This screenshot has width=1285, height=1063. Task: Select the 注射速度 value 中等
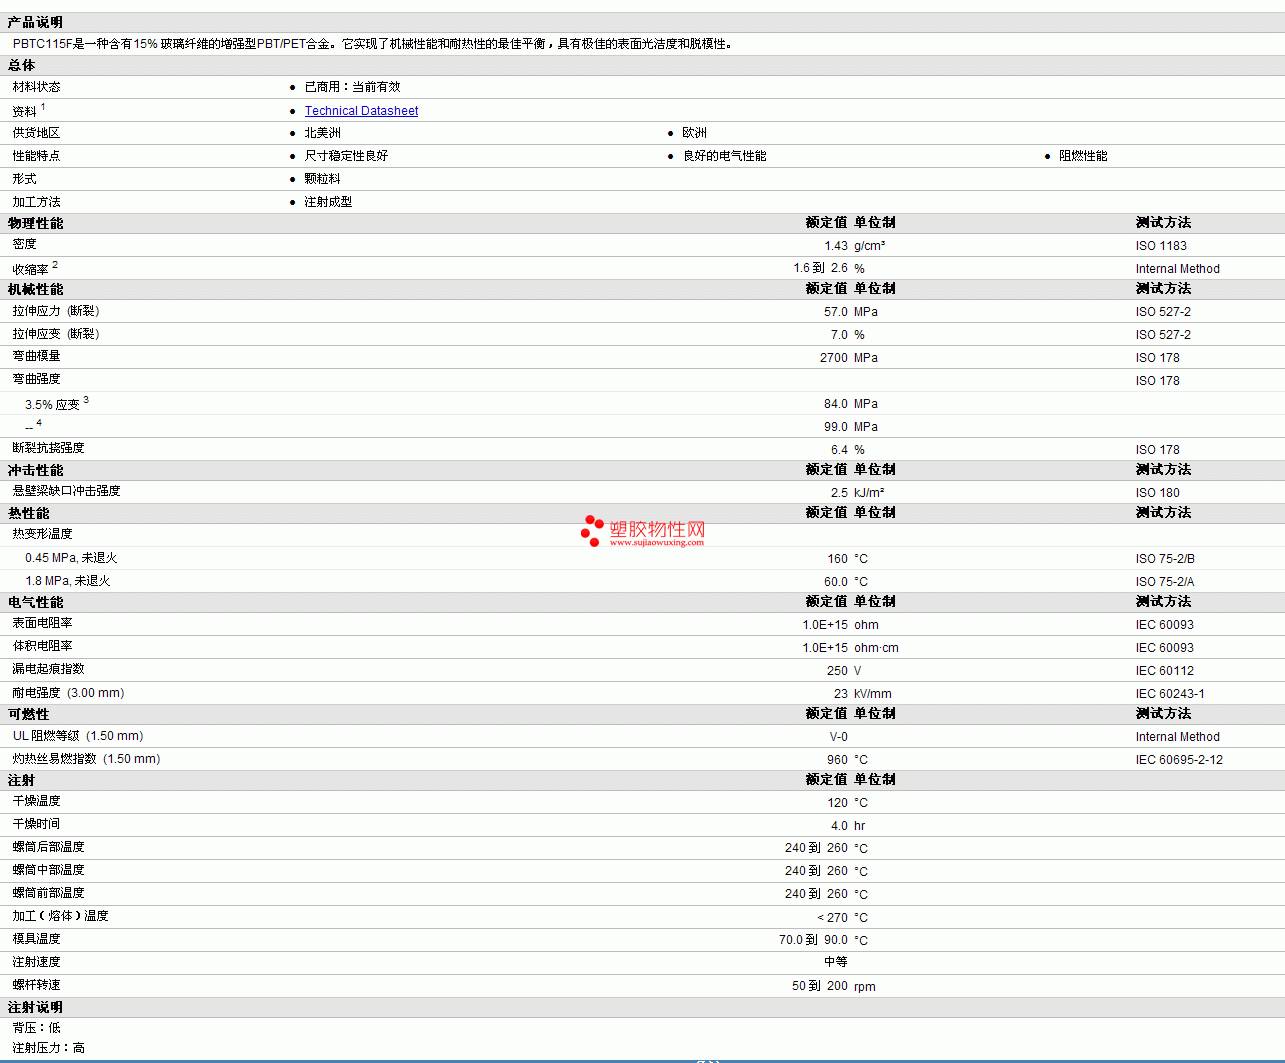pos(836,962)
